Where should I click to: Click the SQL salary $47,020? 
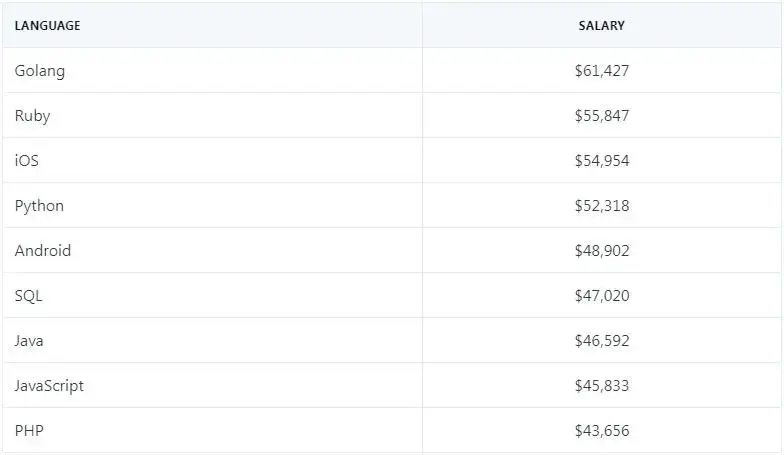point(601,296)
